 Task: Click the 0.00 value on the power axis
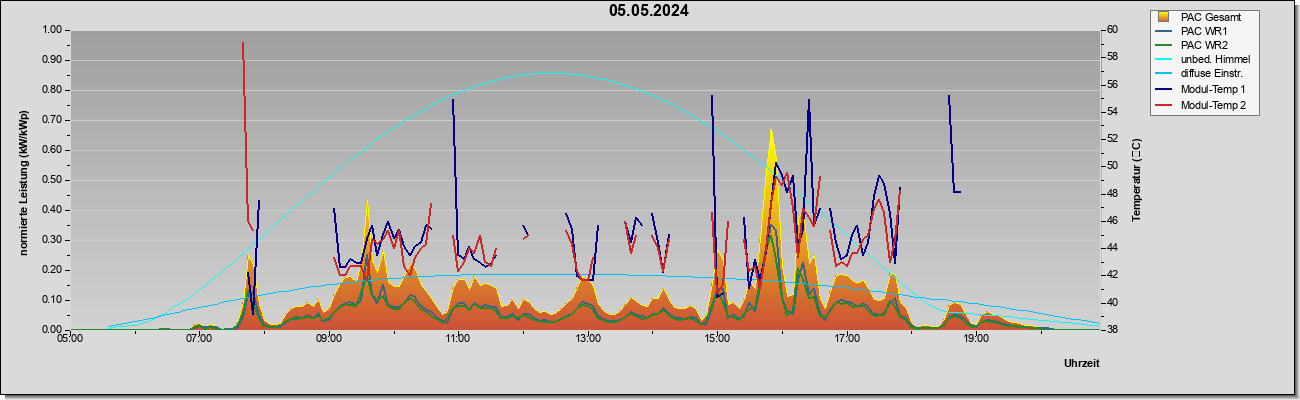(x=51, y=329)
